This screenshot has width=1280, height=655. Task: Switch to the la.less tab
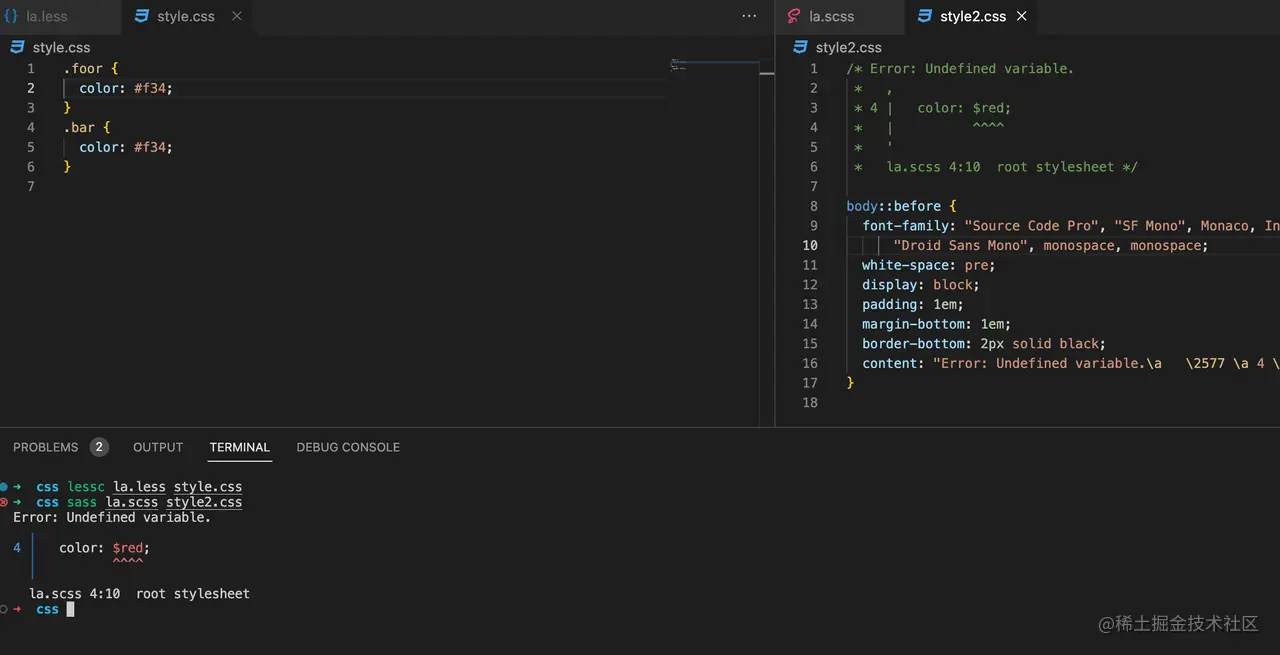48,16
